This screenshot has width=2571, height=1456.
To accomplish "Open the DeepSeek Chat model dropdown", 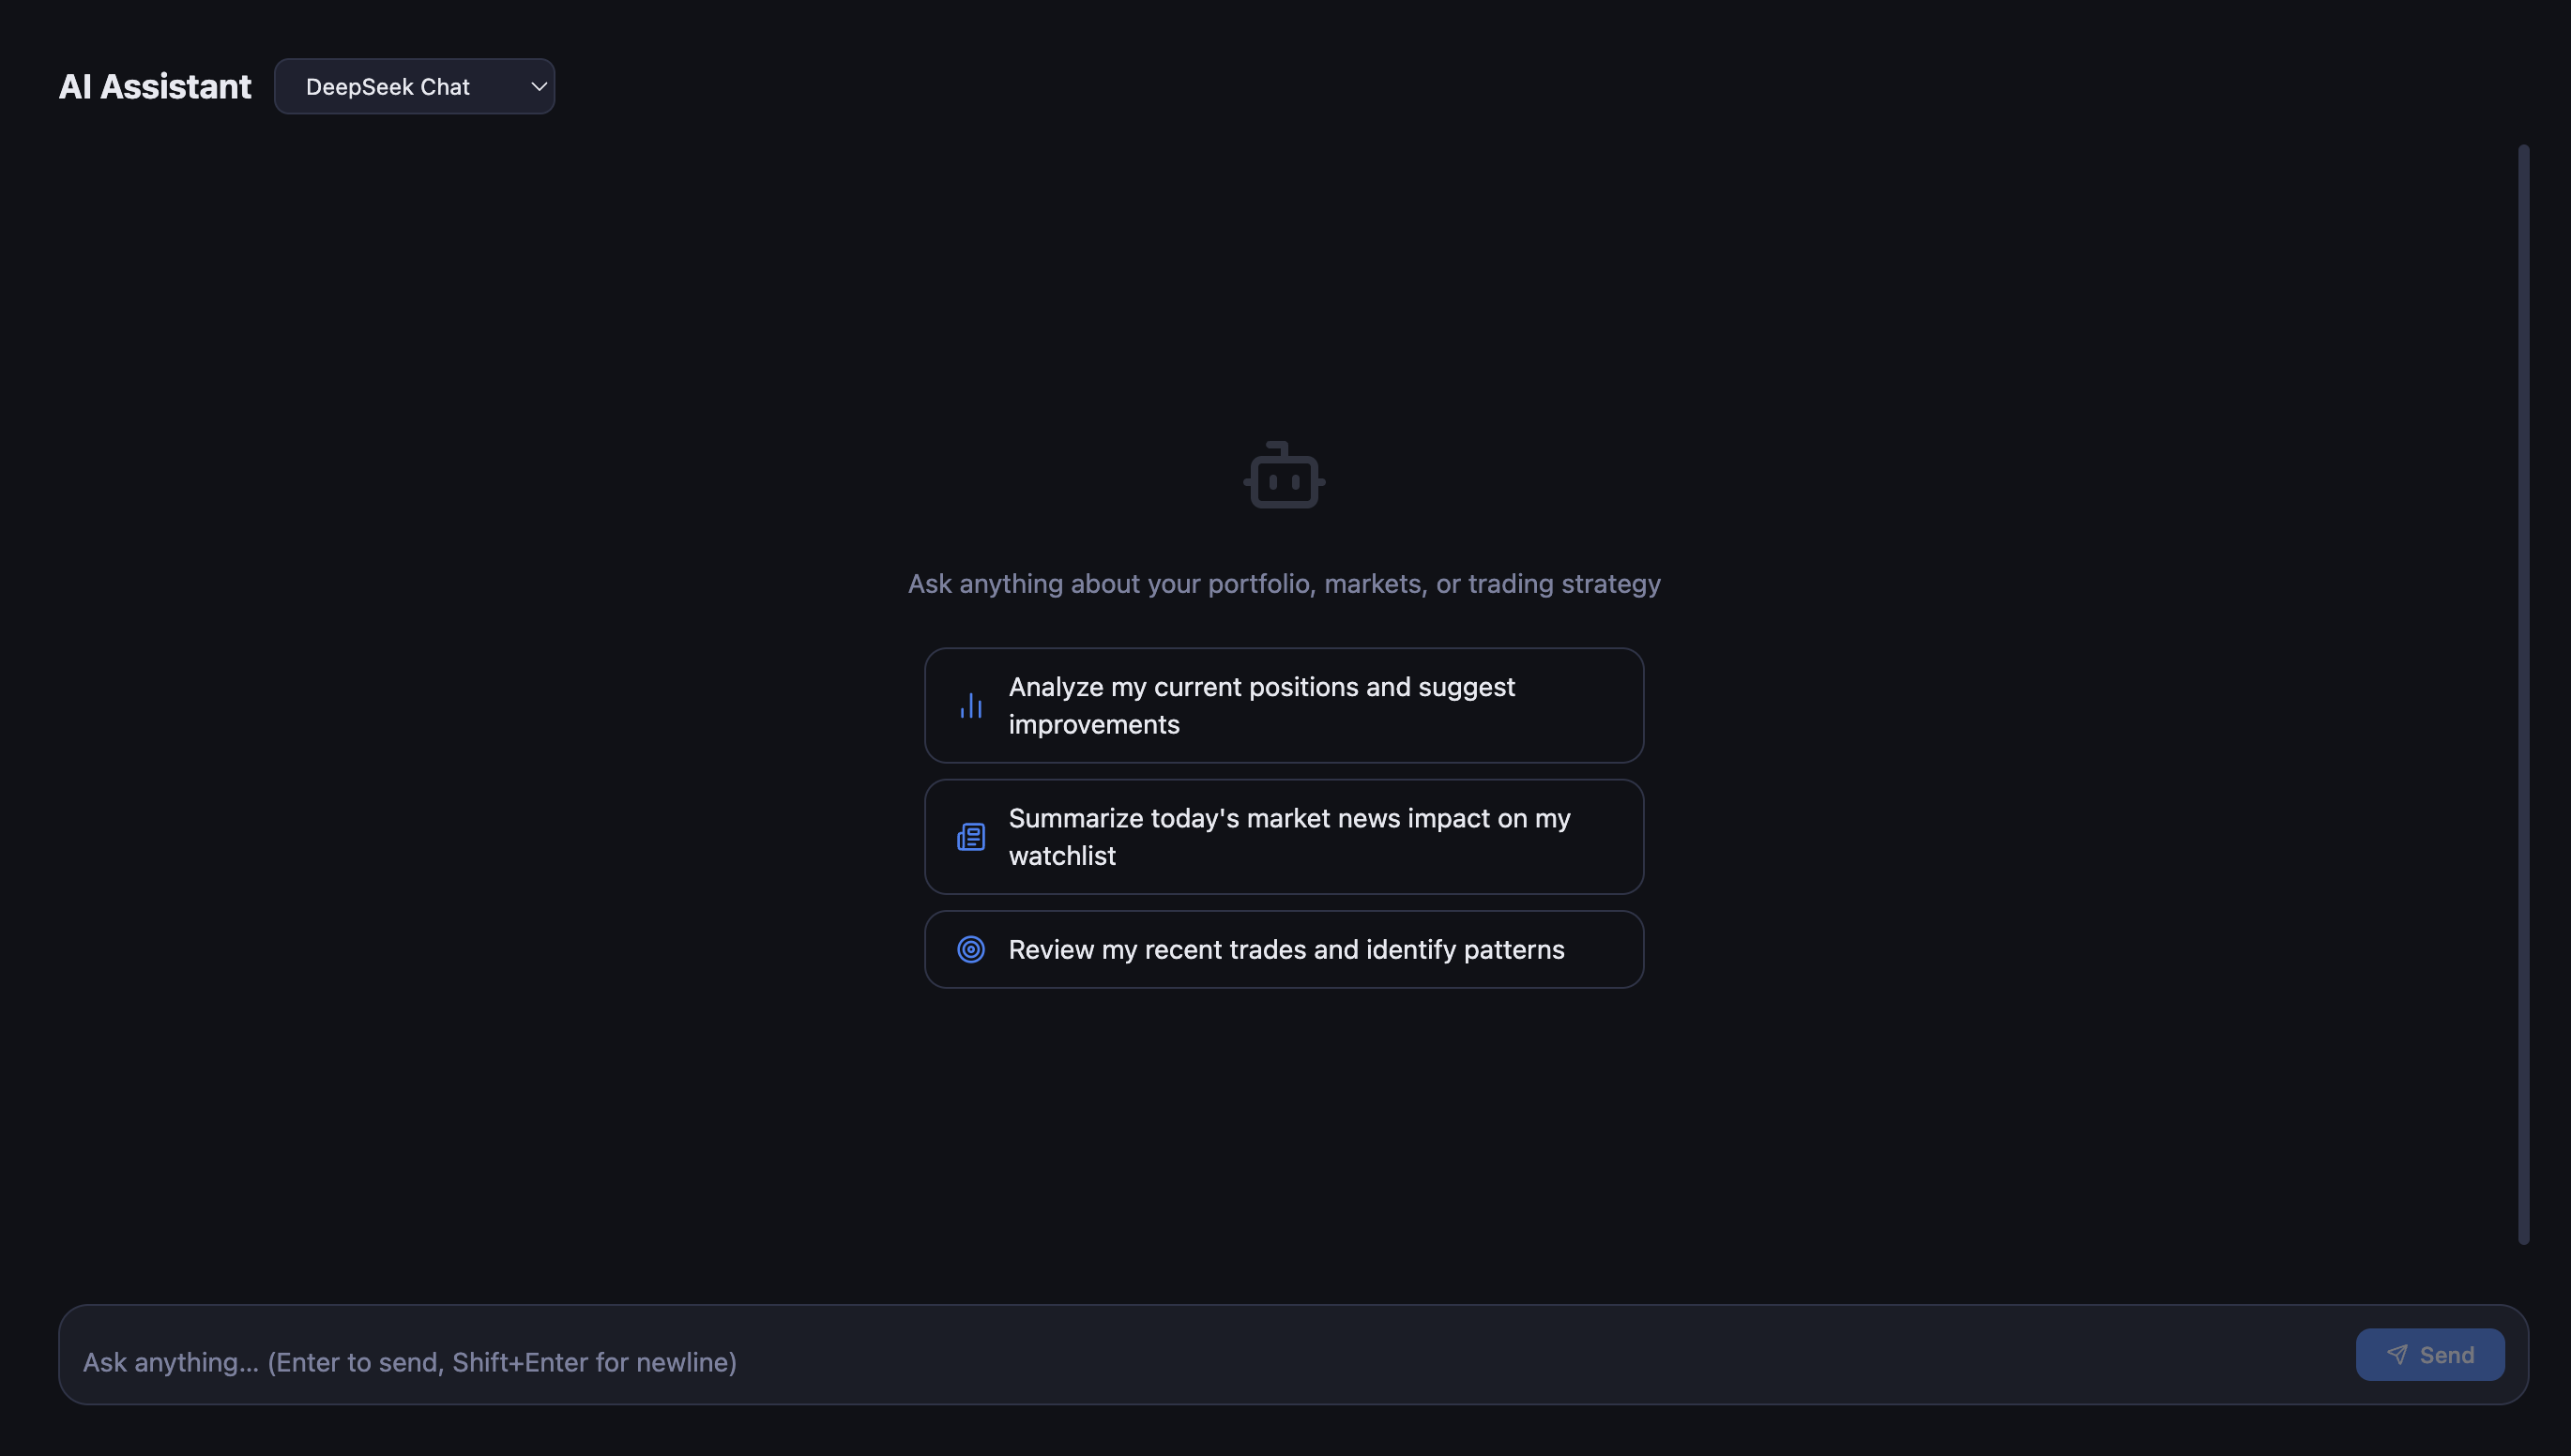I will (414, 86).
